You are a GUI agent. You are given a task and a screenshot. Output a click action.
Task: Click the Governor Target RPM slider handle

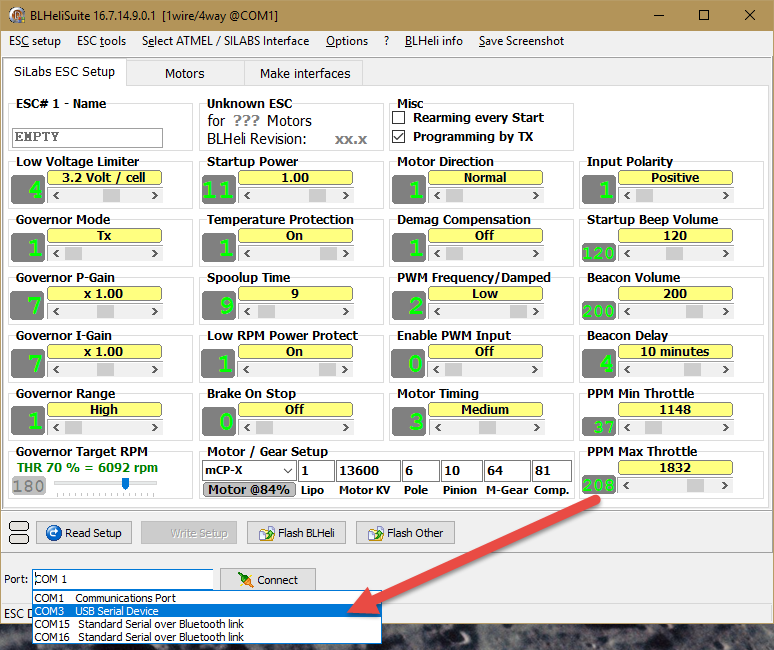point(125,483)
